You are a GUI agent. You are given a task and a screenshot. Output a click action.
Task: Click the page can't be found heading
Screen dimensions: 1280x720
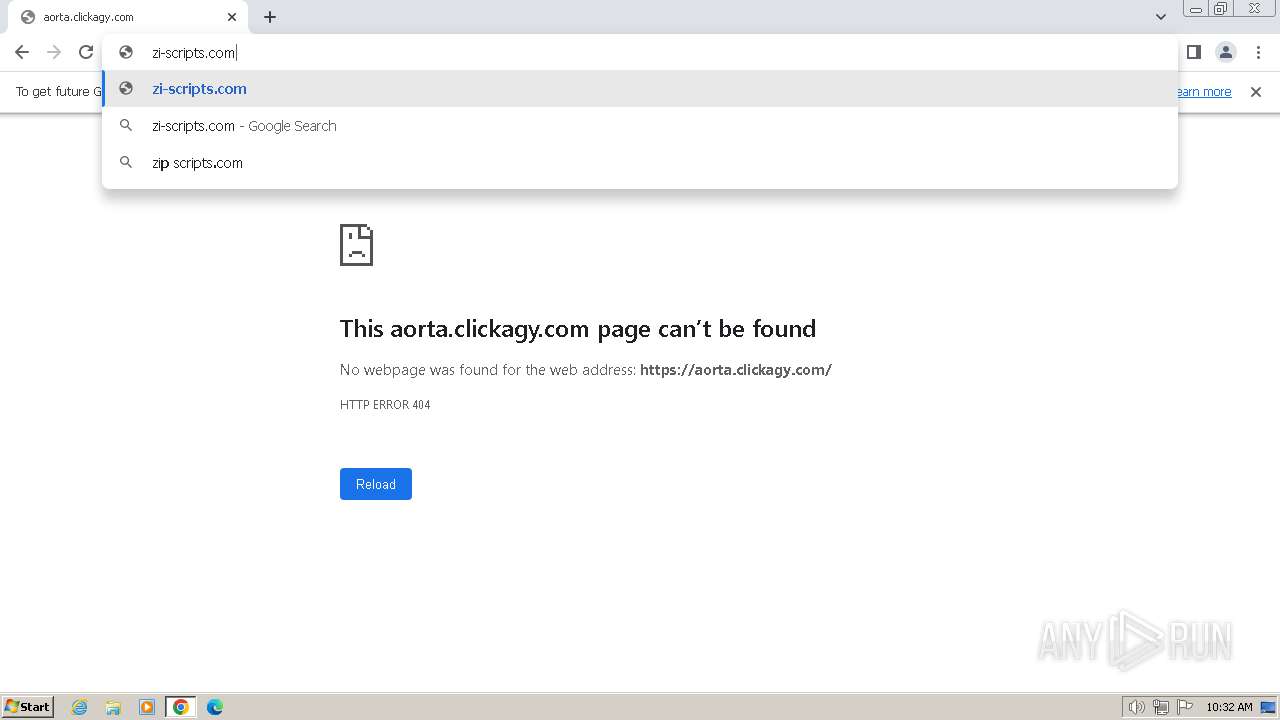(x=578, y=329)
